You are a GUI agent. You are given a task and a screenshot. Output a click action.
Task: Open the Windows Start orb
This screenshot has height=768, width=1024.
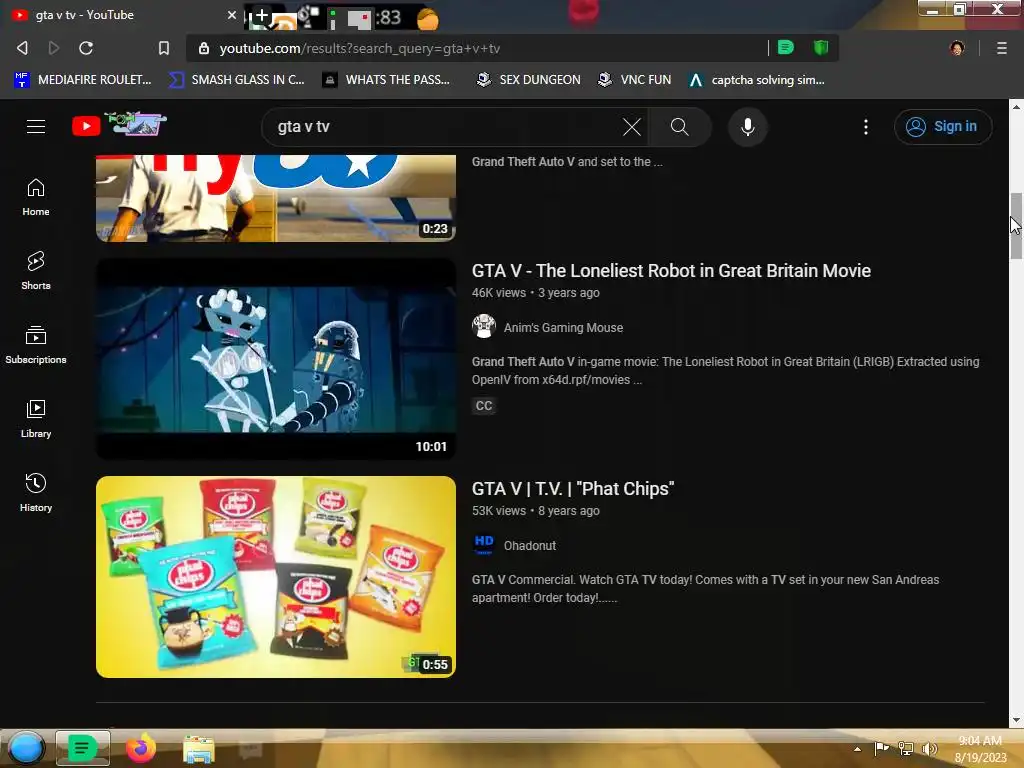(26, 748)
